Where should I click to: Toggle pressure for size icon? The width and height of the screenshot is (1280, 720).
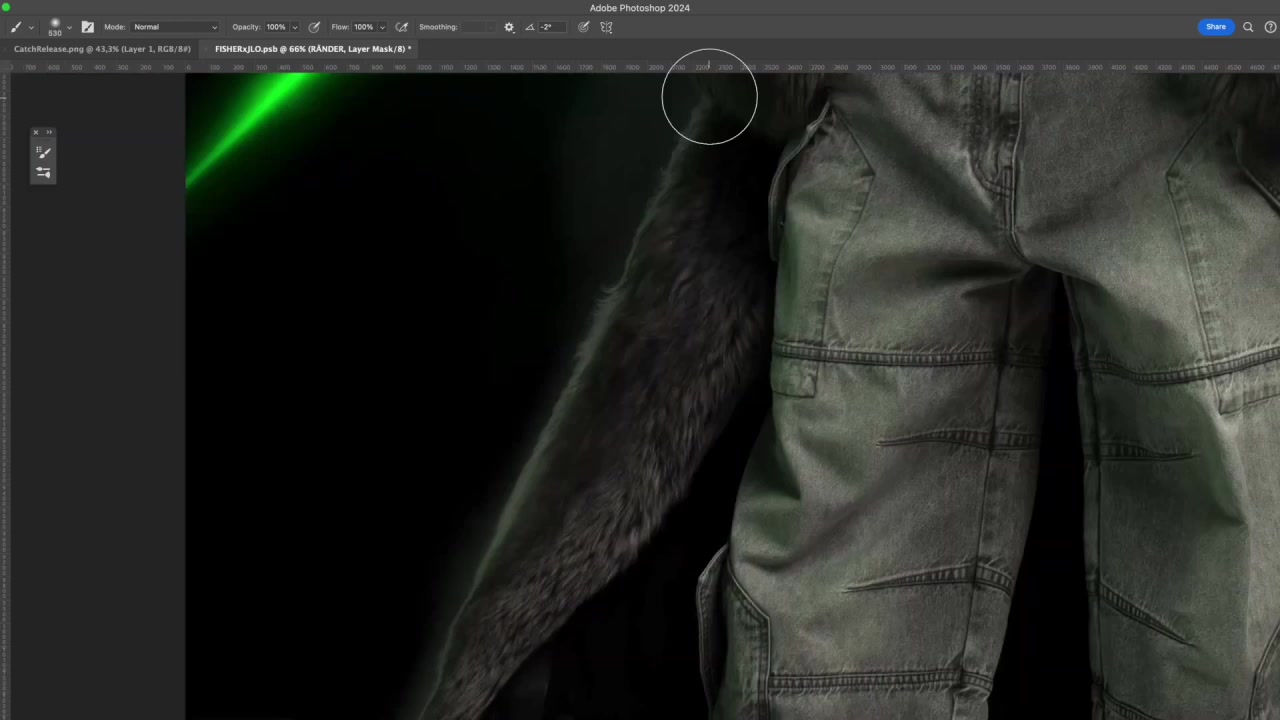pyautogui.click(x=584, y=27)
